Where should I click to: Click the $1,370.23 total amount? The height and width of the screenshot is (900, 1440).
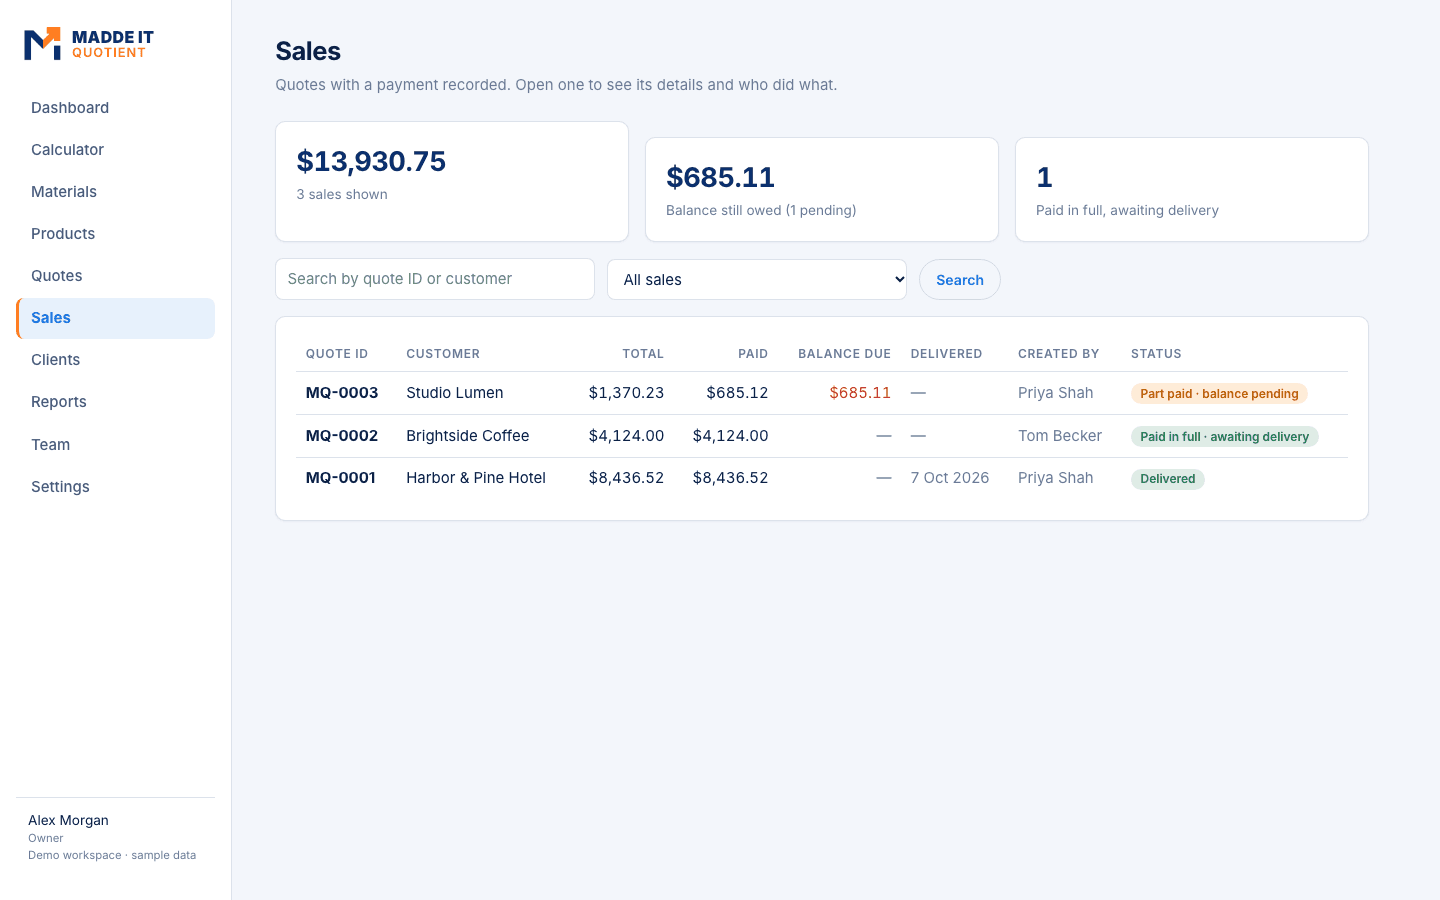click(626, 393)
